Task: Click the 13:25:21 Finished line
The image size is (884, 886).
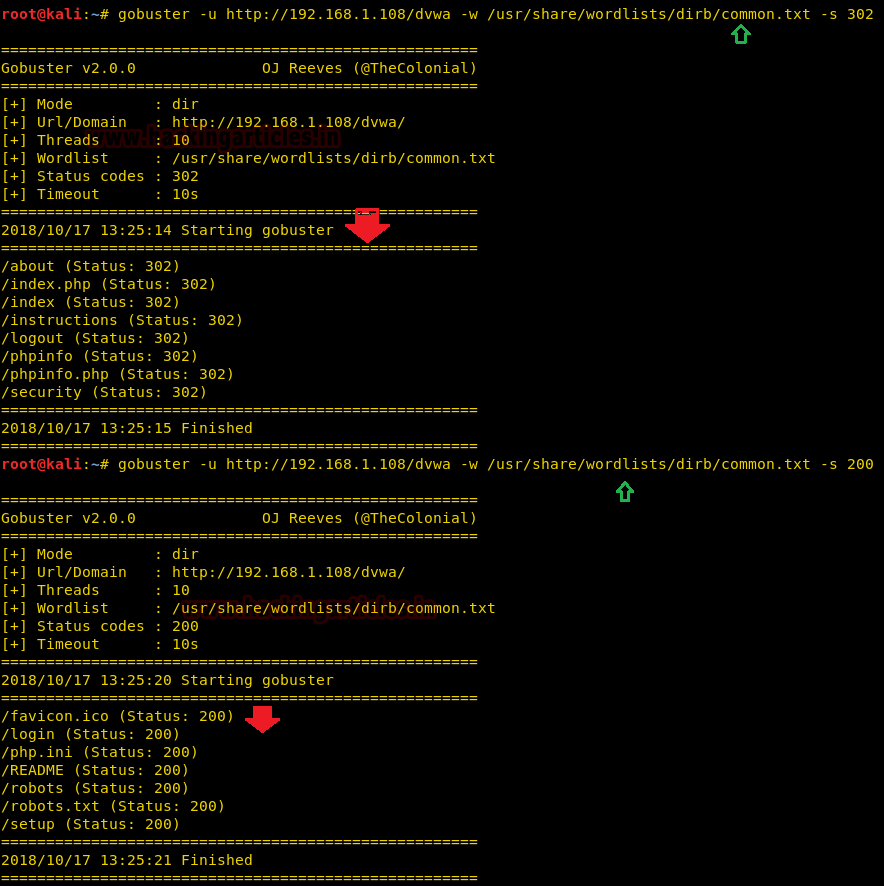Action: click(x=127, y=860)
